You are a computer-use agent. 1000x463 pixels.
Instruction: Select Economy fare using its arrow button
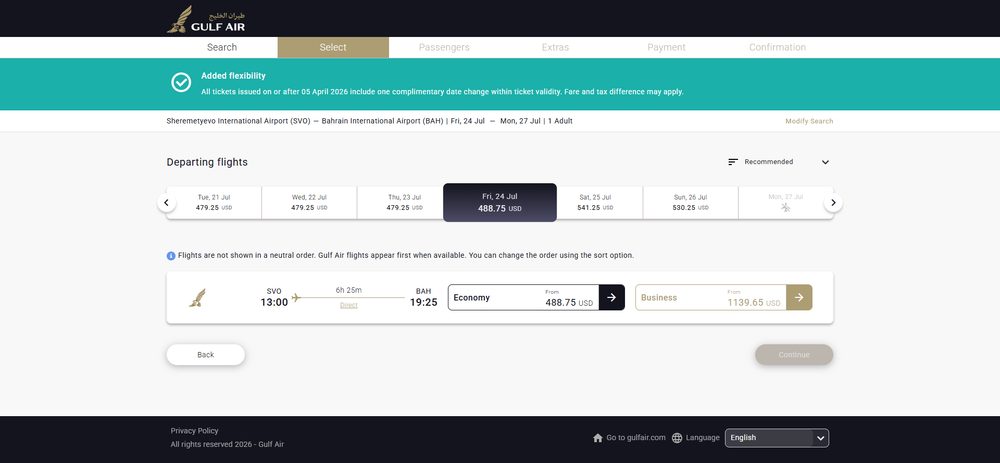click(x=612, y=297)
